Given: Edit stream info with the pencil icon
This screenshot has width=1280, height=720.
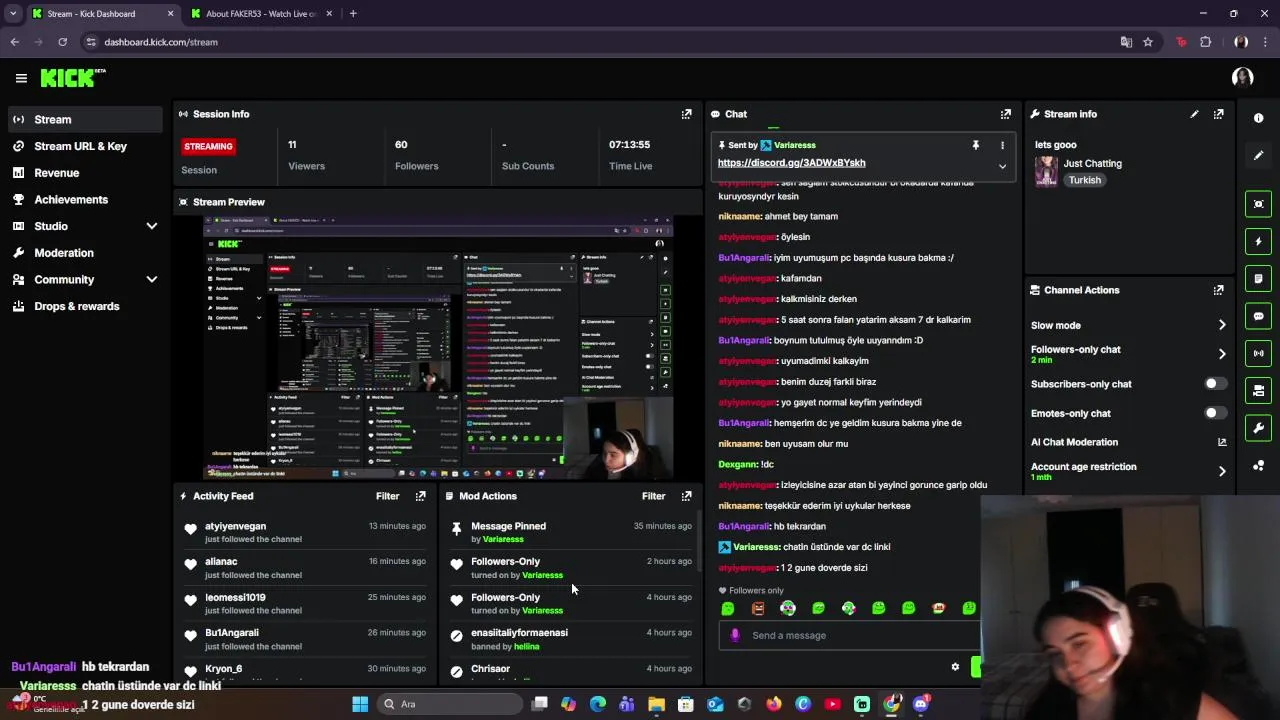Looking at the screenshot, I should pyautogui.click(x=1194, y=114).
